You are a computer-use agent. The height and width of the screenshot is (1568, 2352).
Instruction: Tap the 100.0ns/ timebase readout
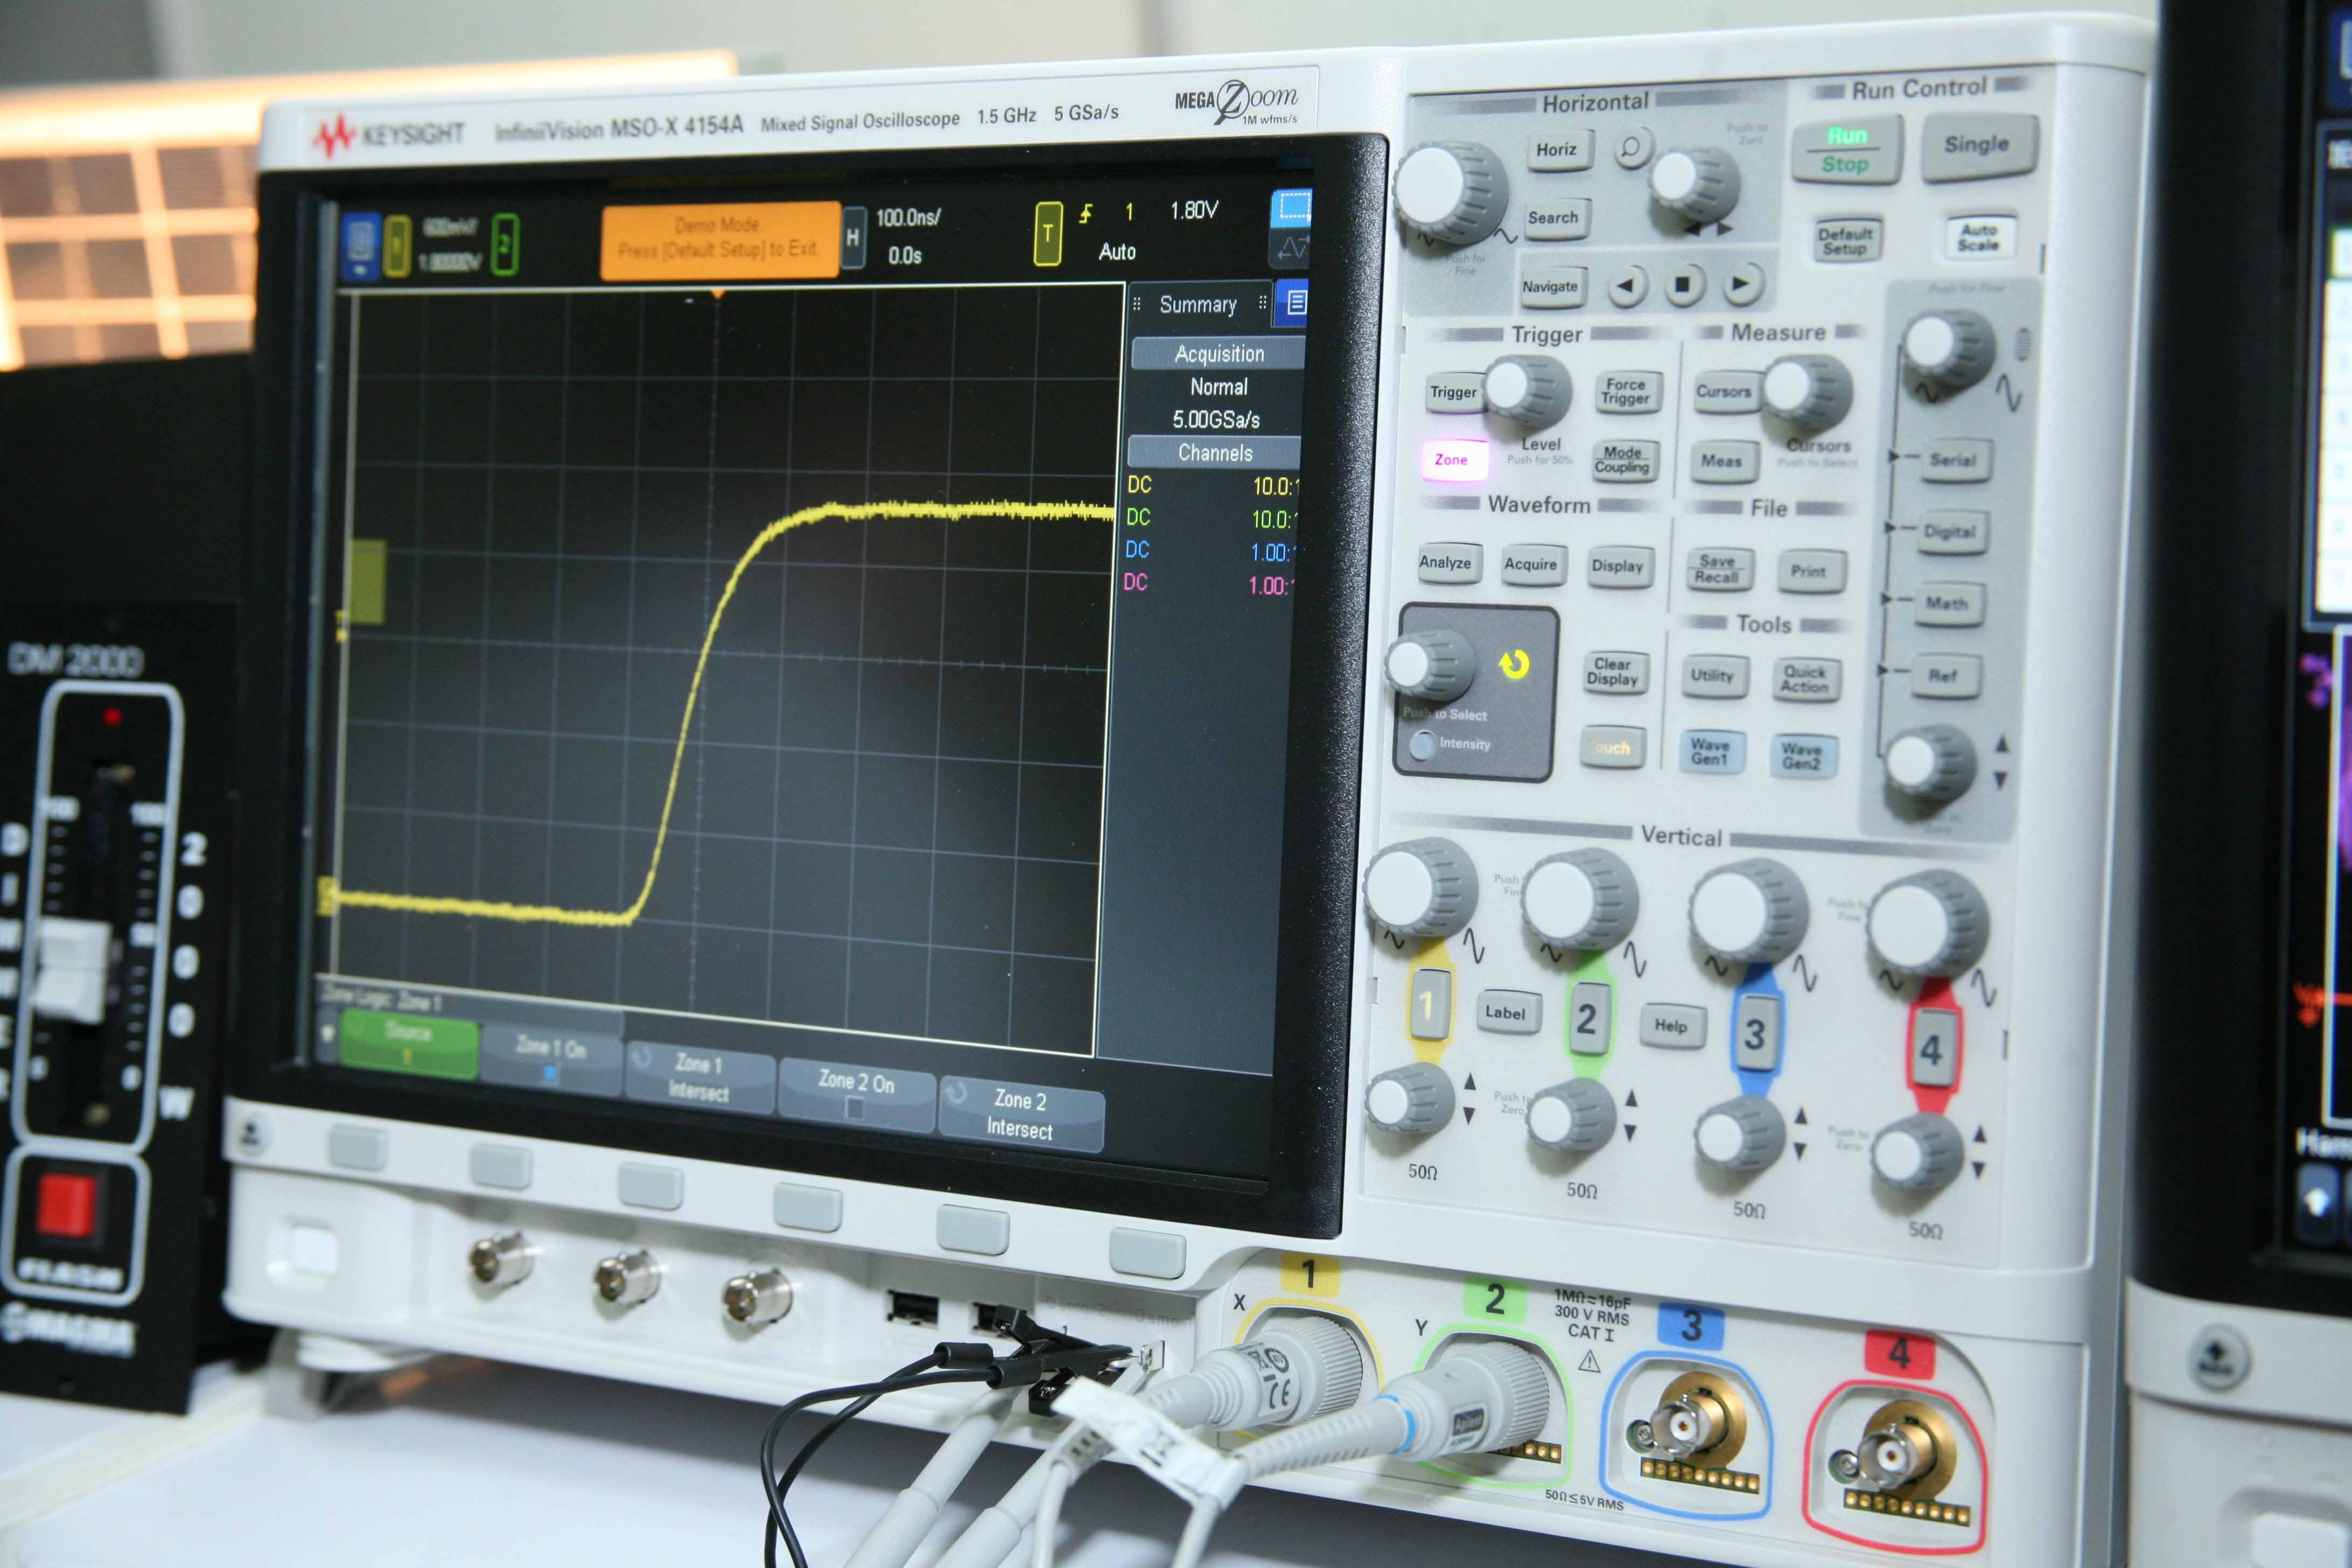[908, 218]
